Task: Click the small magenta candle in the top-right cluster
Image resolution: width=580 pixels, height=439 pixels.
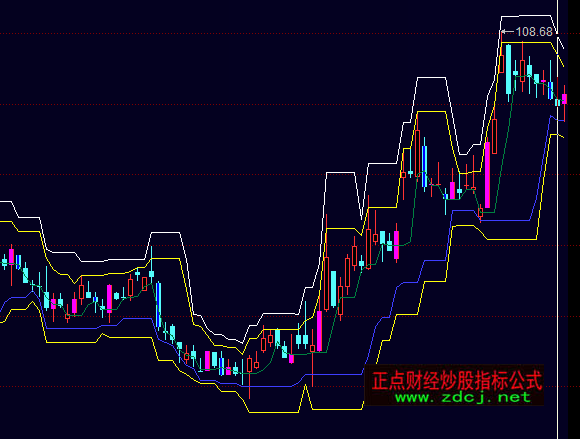Action: pos(543,81)
